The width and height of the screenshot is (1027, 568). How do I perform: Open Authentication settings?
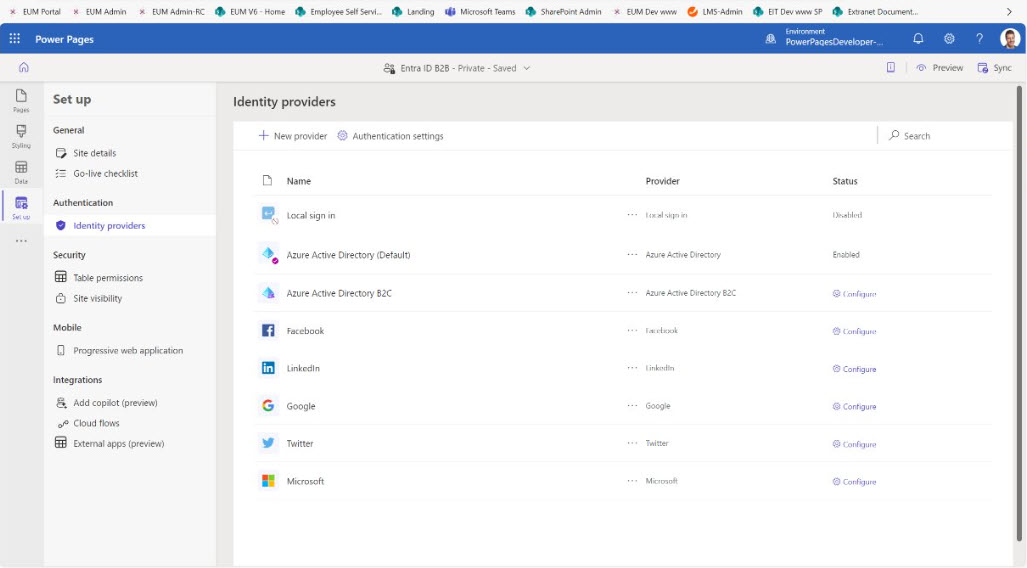(390, 136)
